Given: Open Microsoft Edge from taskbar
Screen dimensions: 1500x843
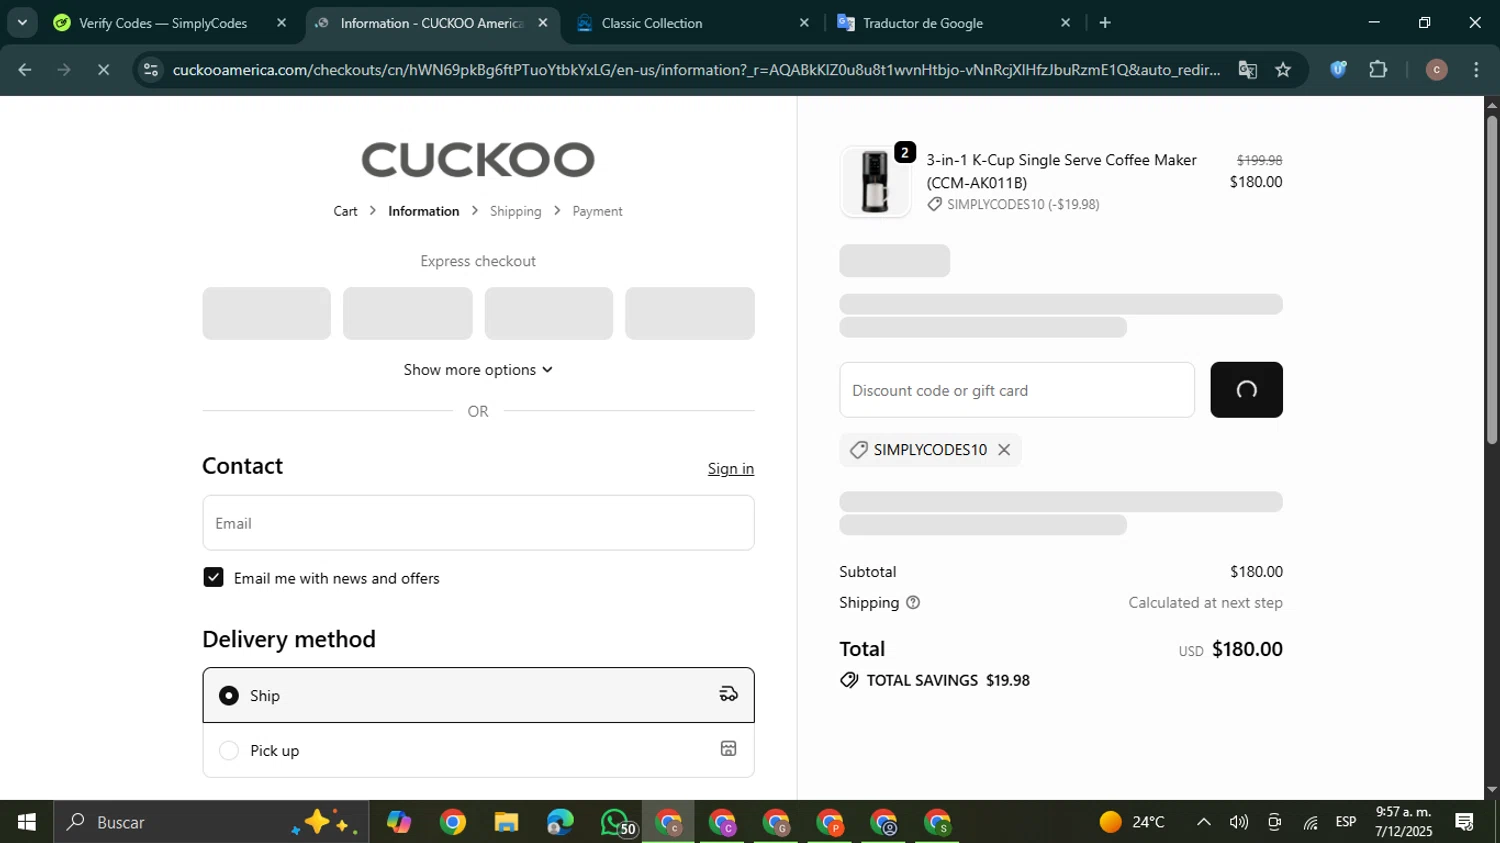Looking at the screenshot, I should pos(561,822).
